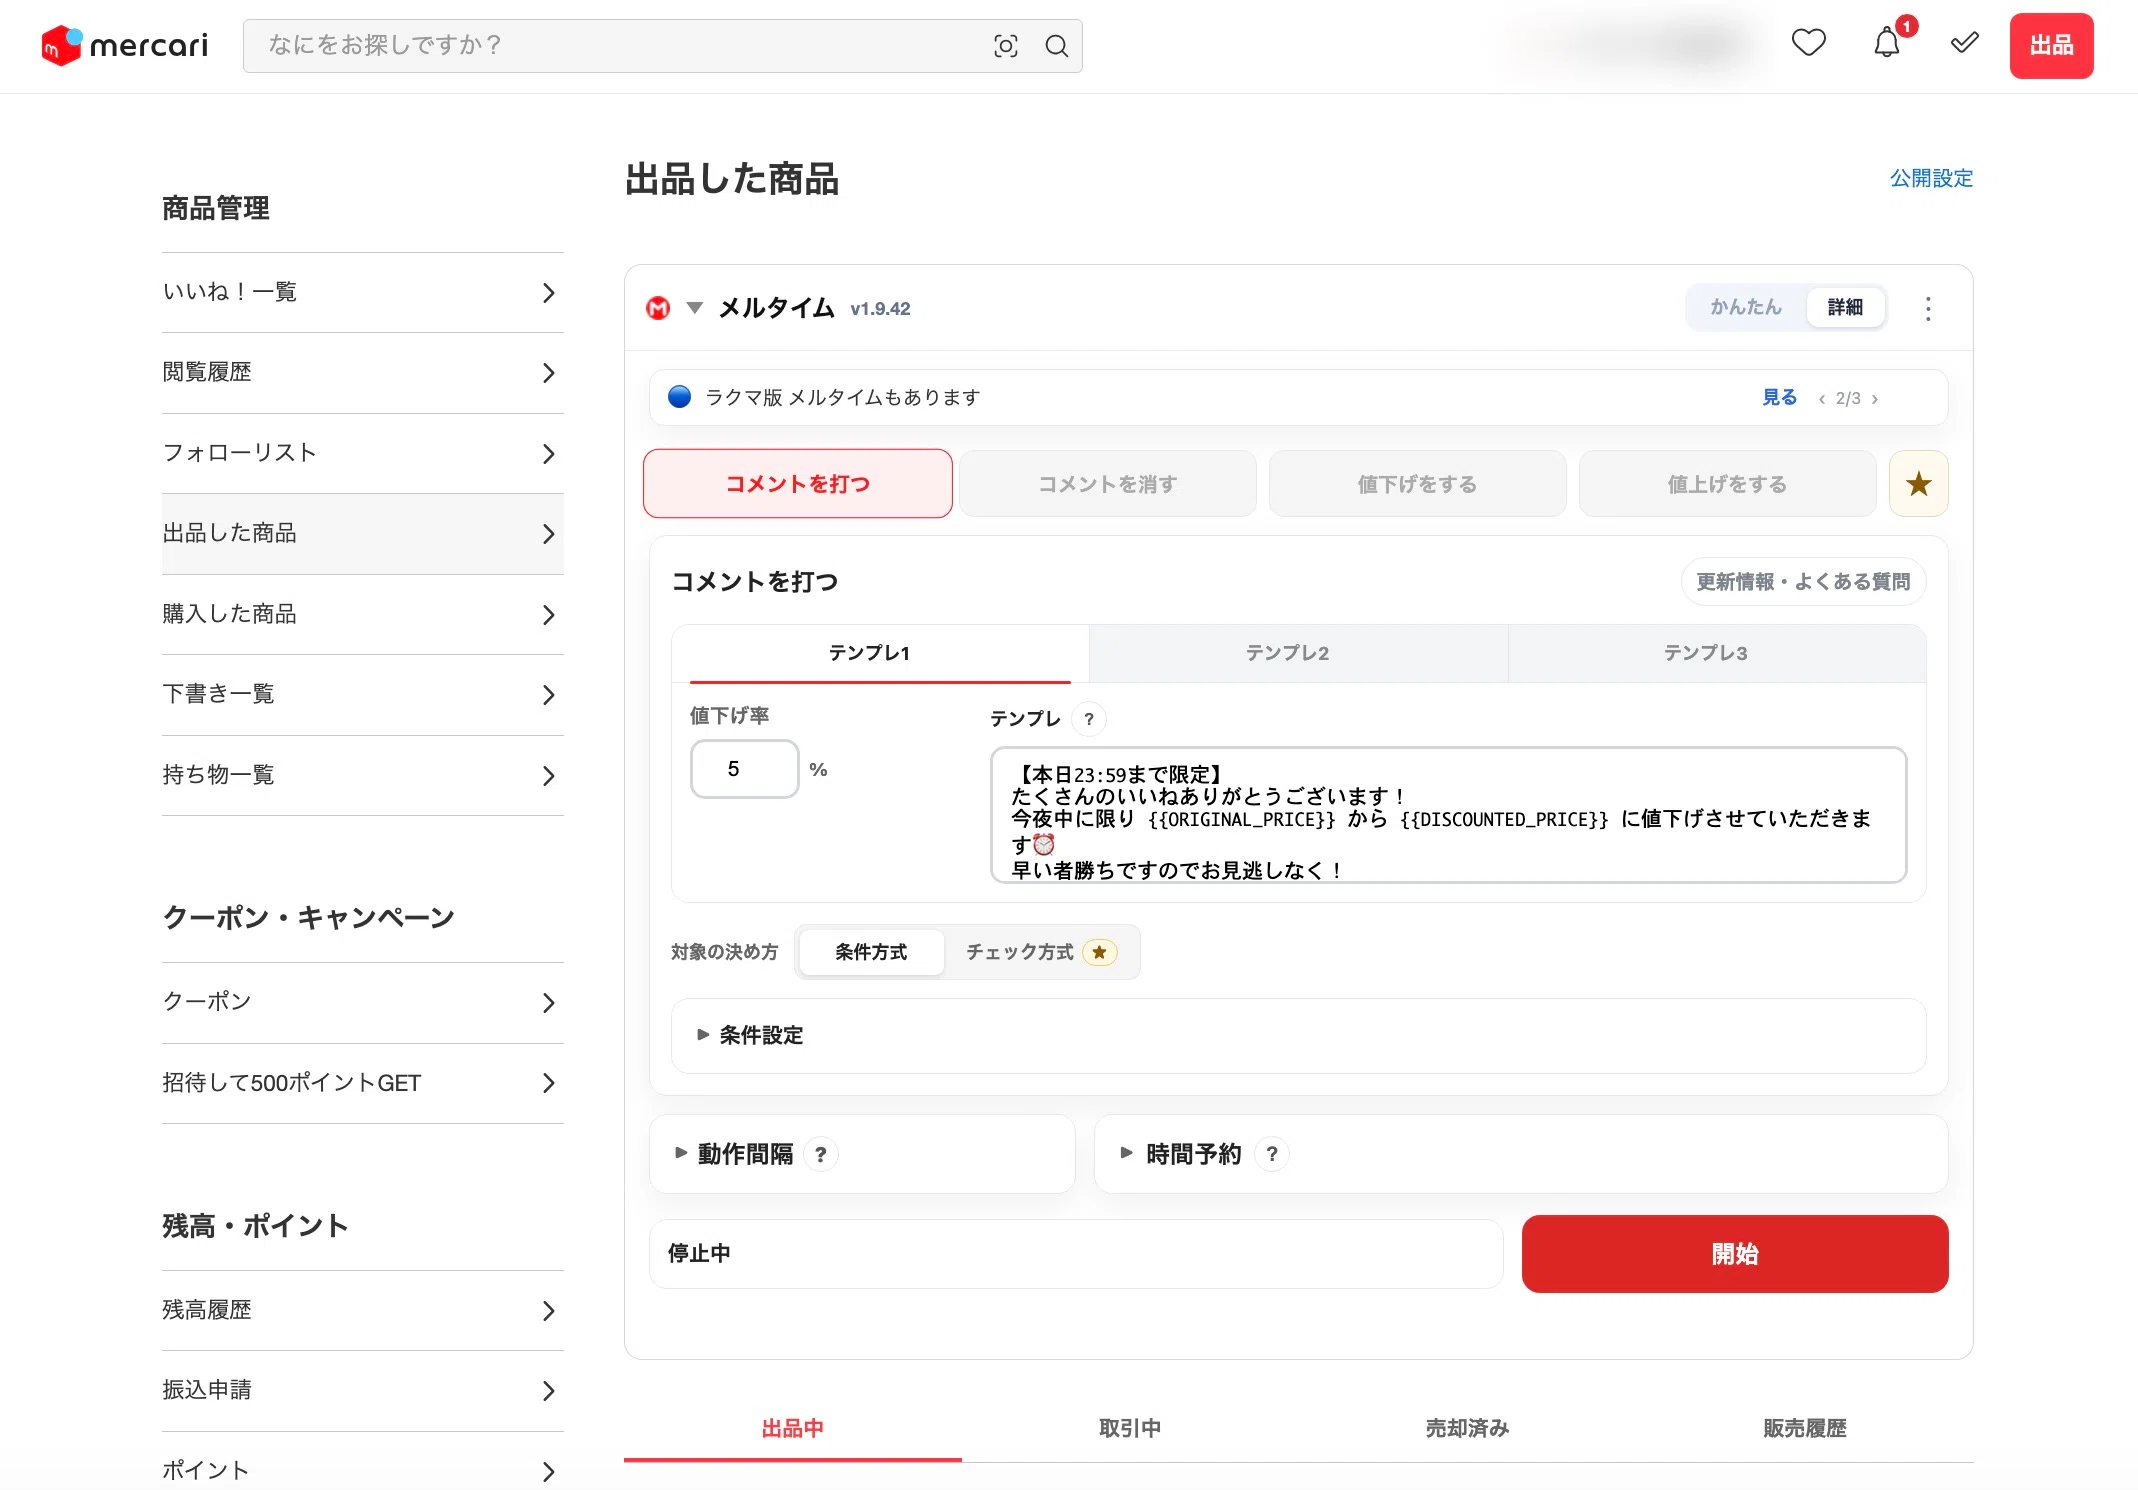
Task: Switch to 詳細 mode
Action: point(1845,307)
